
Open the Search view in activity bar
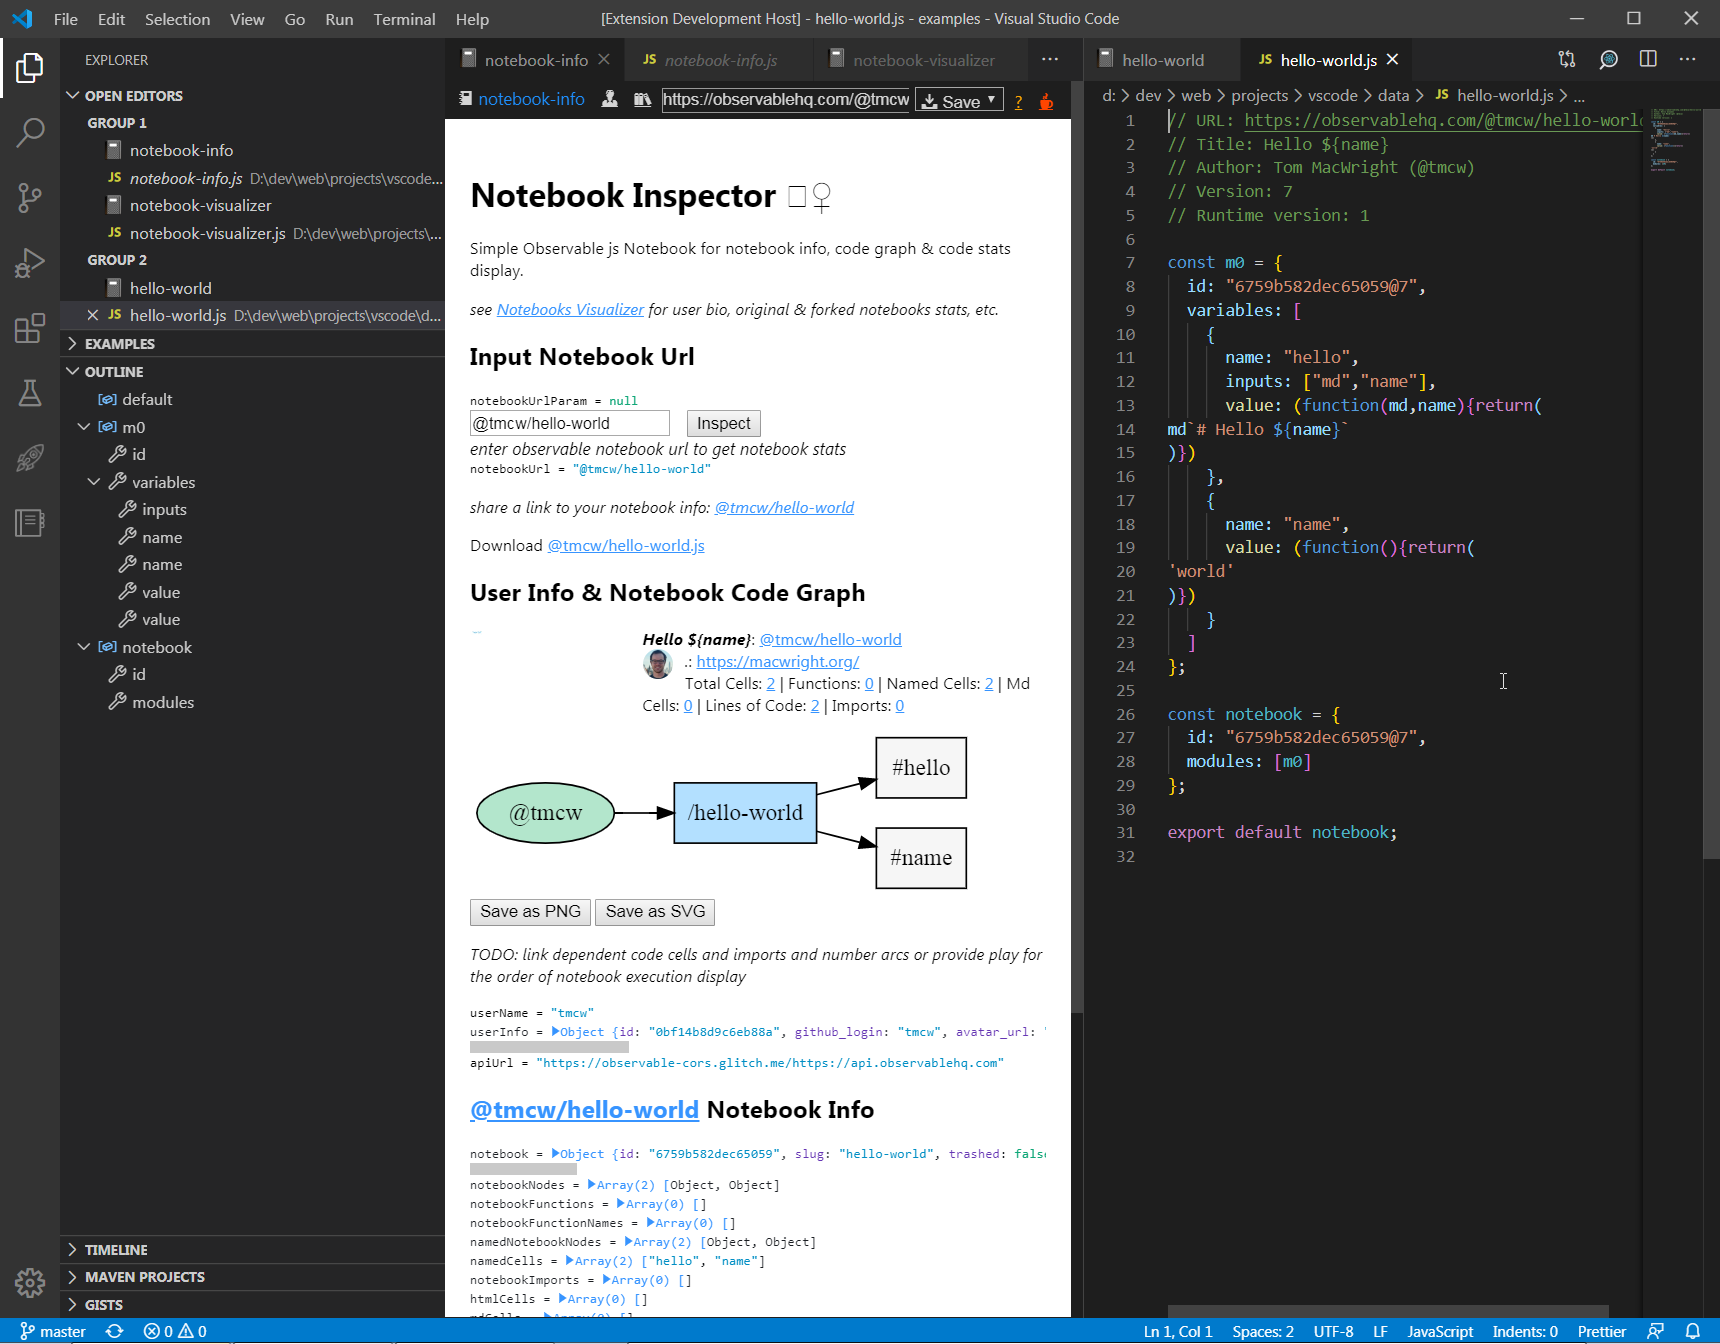[30, 132]
